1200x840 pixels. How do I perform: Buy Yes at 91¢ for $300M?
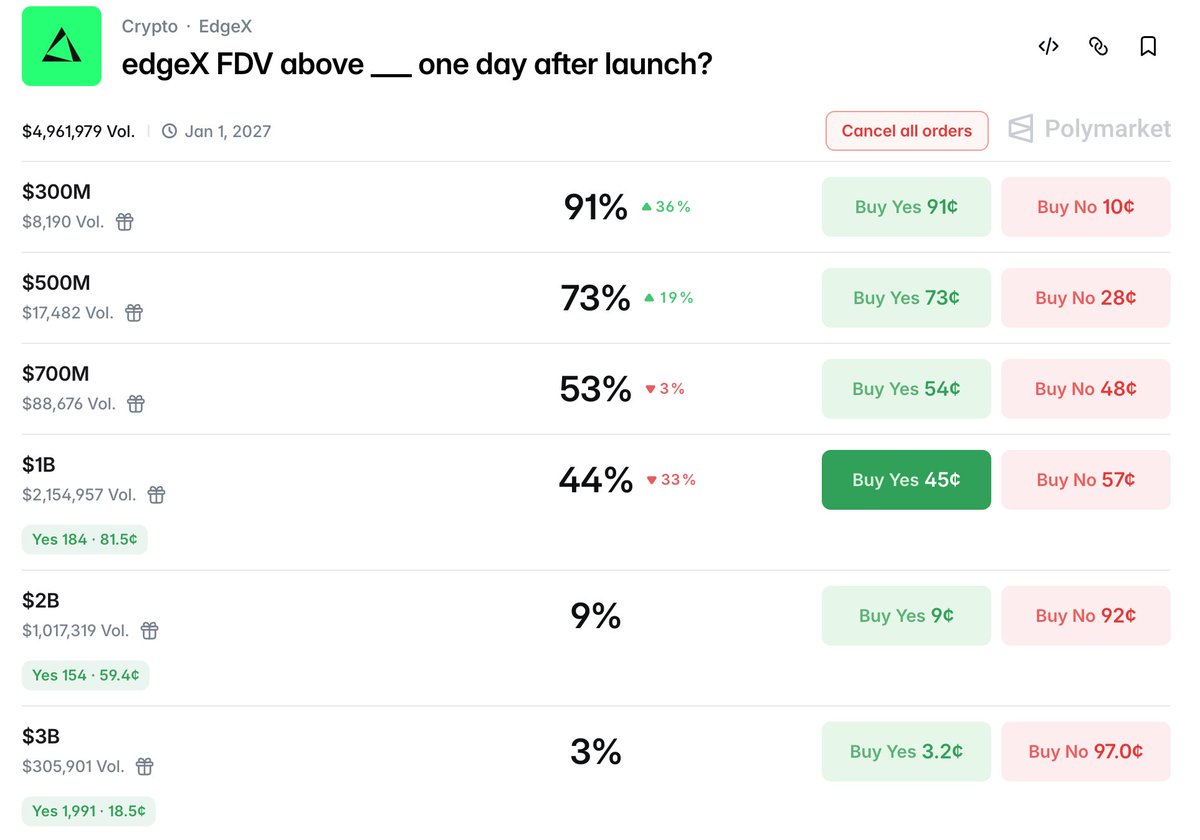point(906,207)
